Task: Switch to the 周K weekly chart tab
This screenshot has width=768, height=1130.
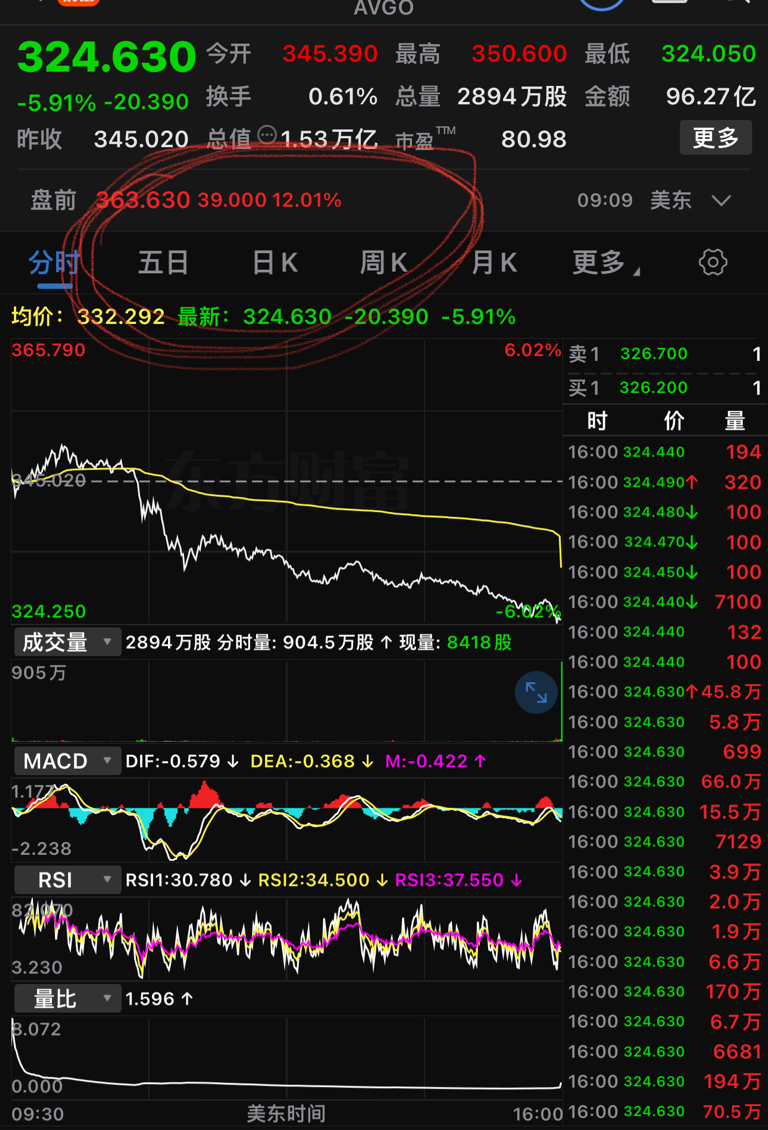Action: click(x=383, y=262)
